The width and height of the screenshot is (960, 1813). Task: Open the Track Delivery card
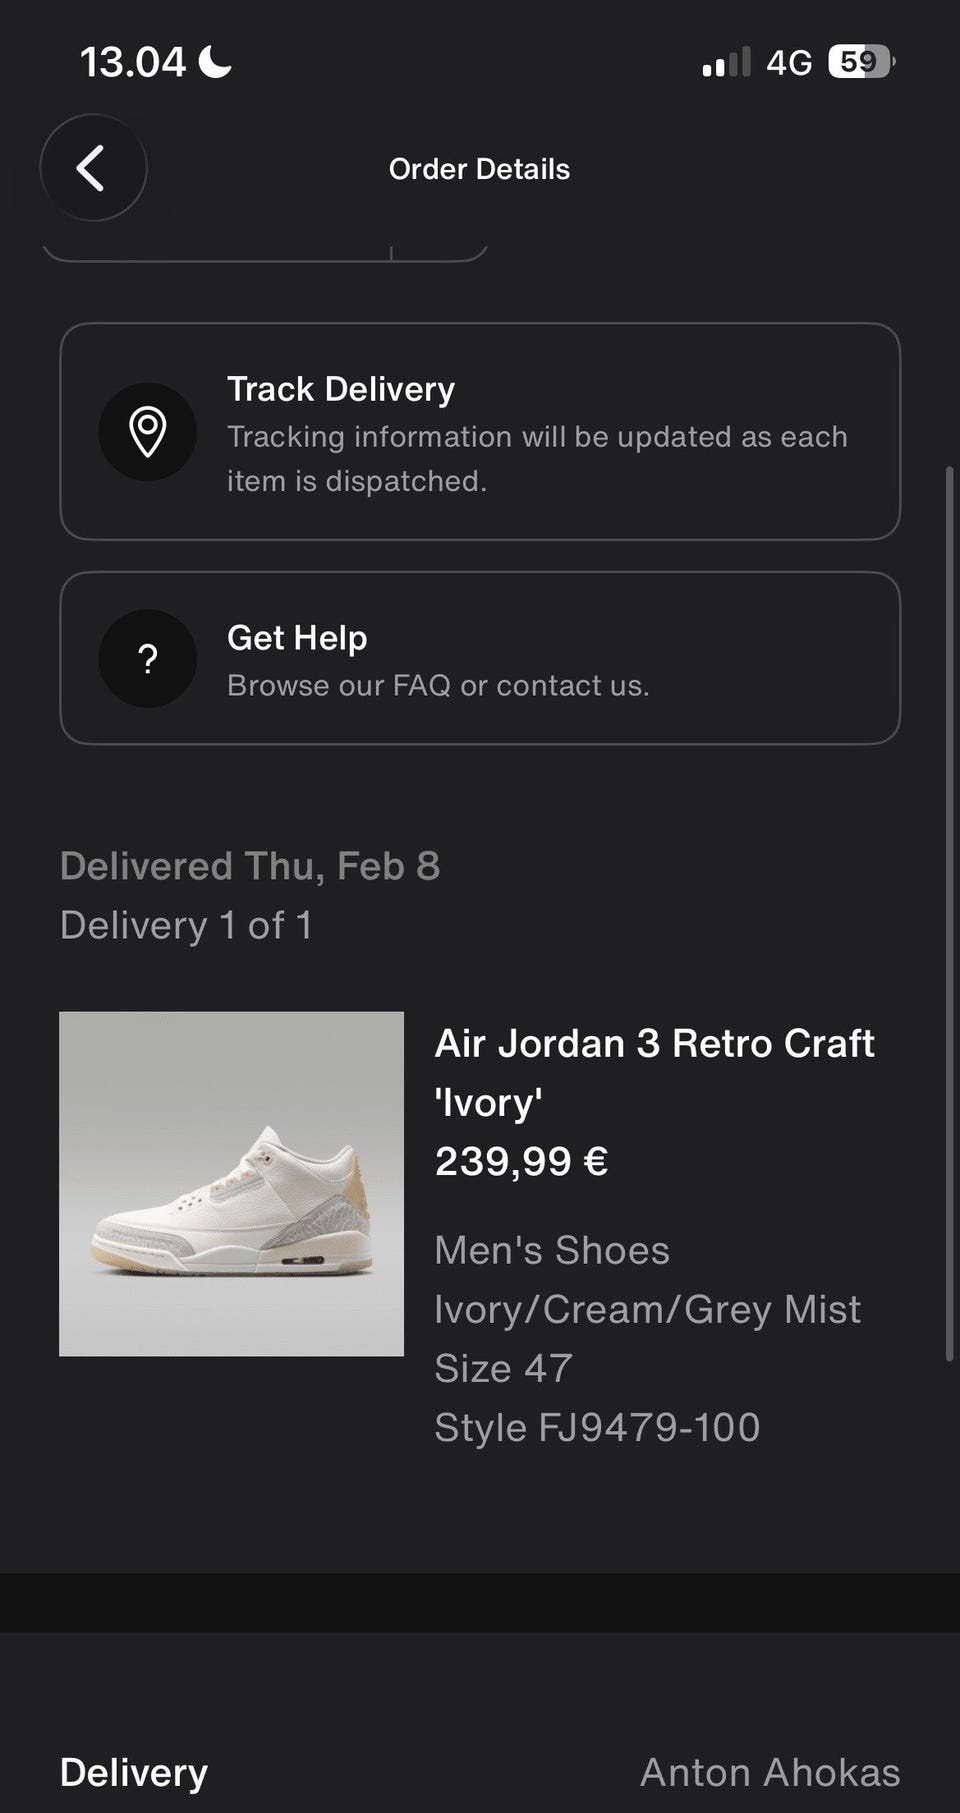pos(480,431)
